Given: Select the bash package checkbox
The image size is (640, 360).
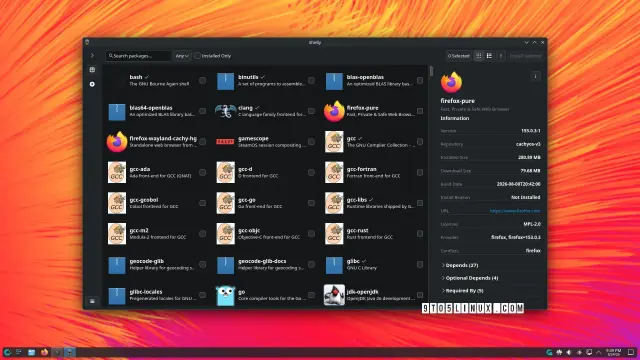Looking at the screenshot, I should [202, 80].
